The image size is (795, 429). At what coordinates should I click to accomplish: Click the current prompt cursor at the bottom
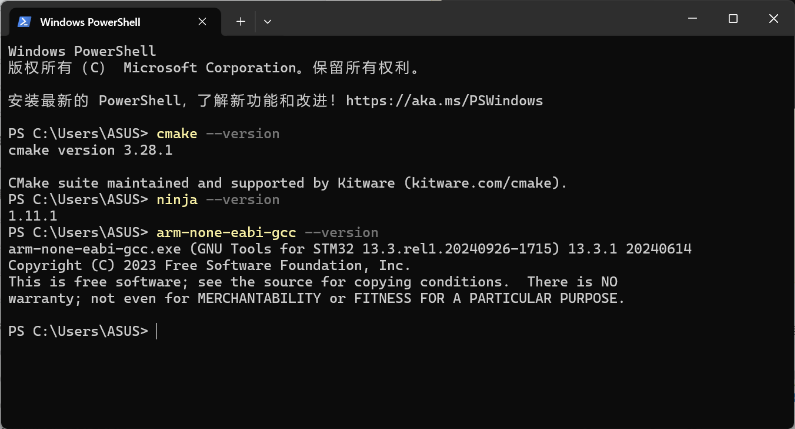click(x=157, y=331)
